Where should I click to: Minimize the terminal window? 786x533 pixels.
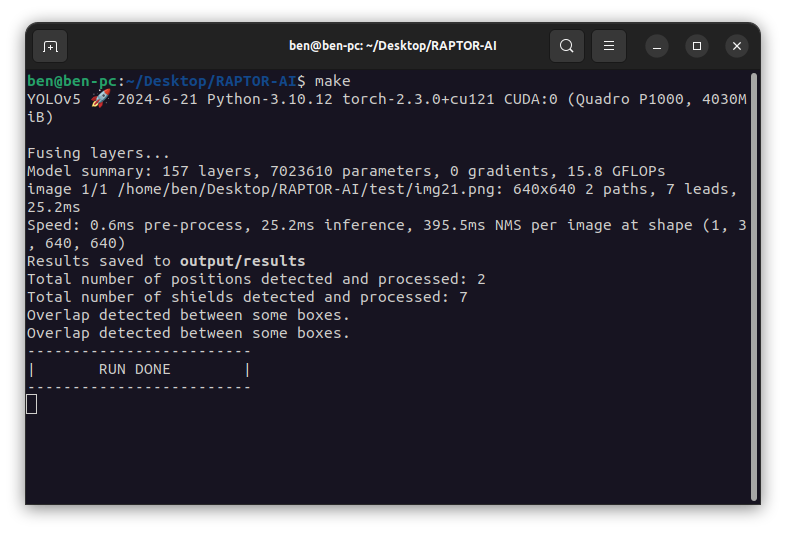[657, 46]
